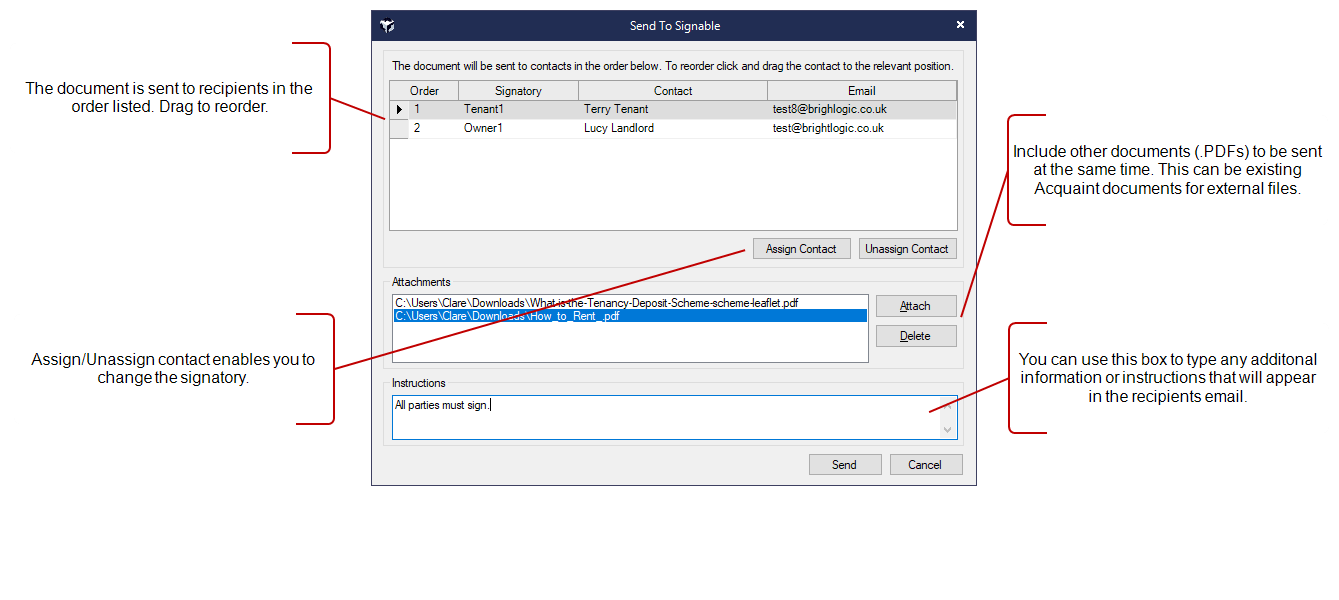Click the row selector arrow for Tenant1
Screen dimensions: 1339x600
pyautogui.click(x=399, y=110)
